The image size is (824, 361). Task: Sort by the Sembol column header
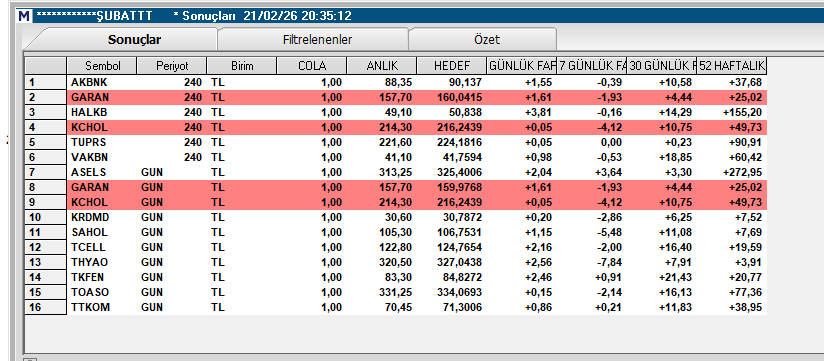coord(102,66)
